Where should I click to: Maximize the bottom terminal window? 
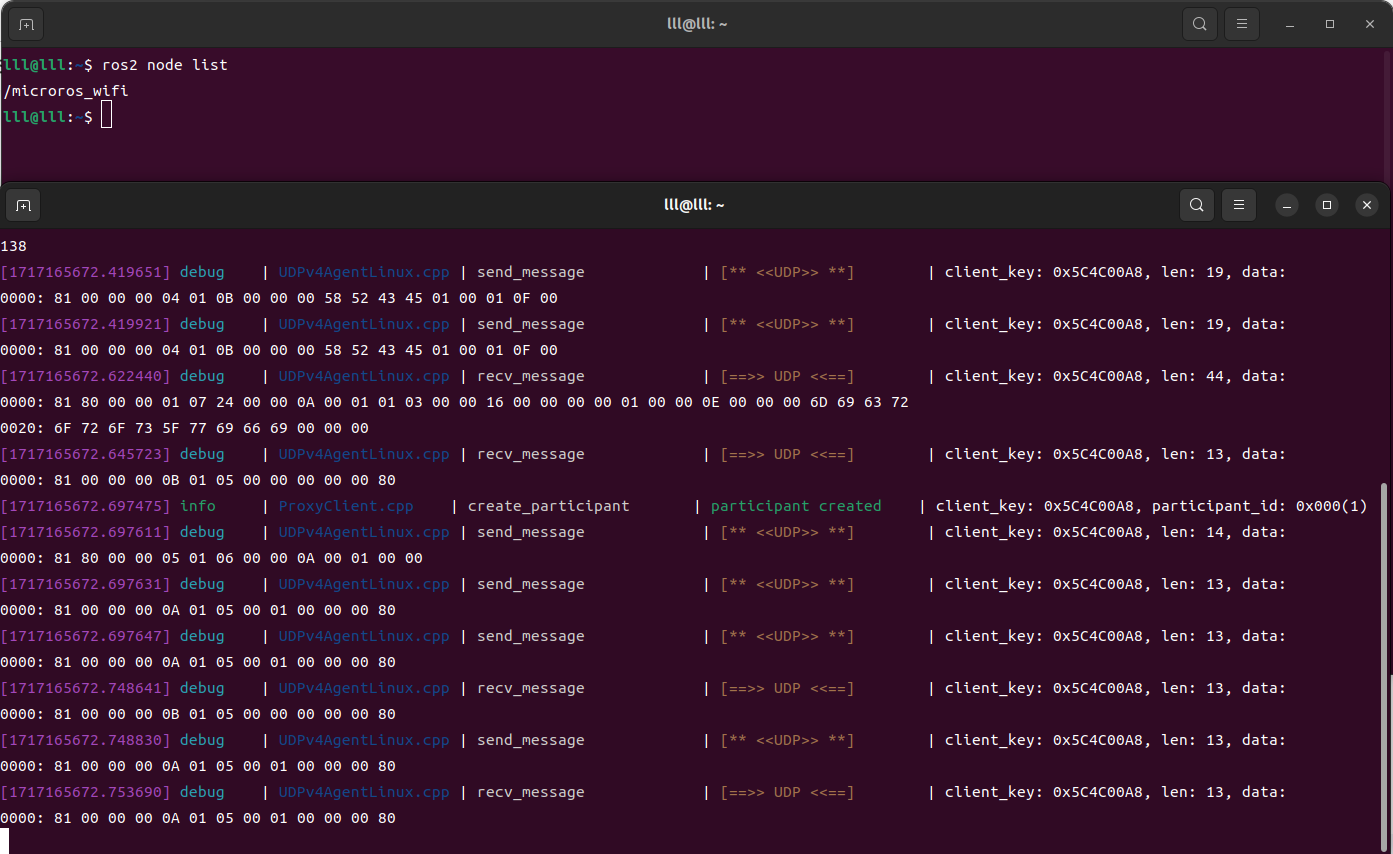click(x=1327, y=205)
